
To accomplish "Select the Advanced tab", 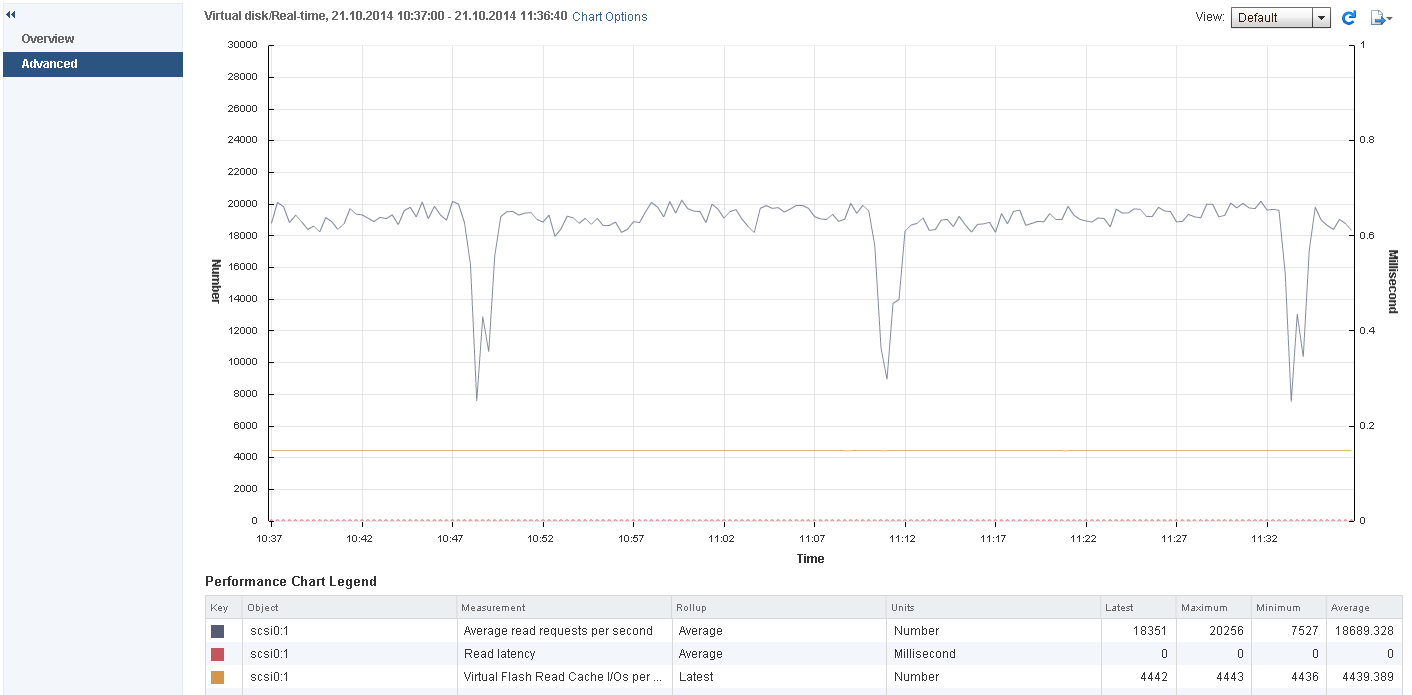I will [x=49, y=64].
